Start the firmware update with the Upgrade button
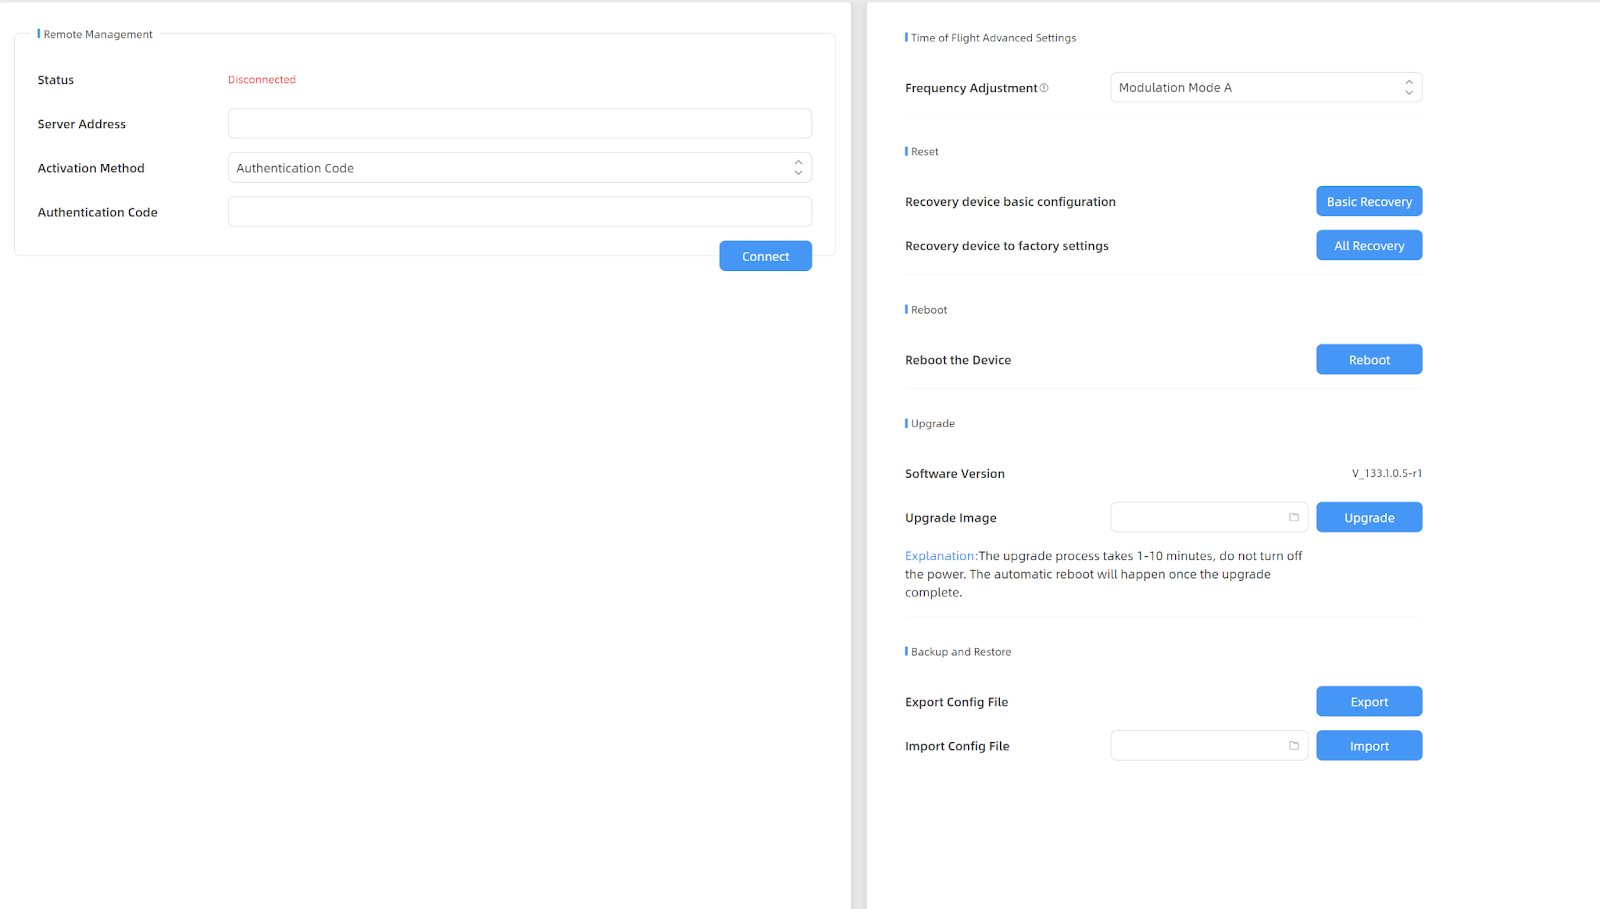The image size is (1600, 909). [1368, 518]
